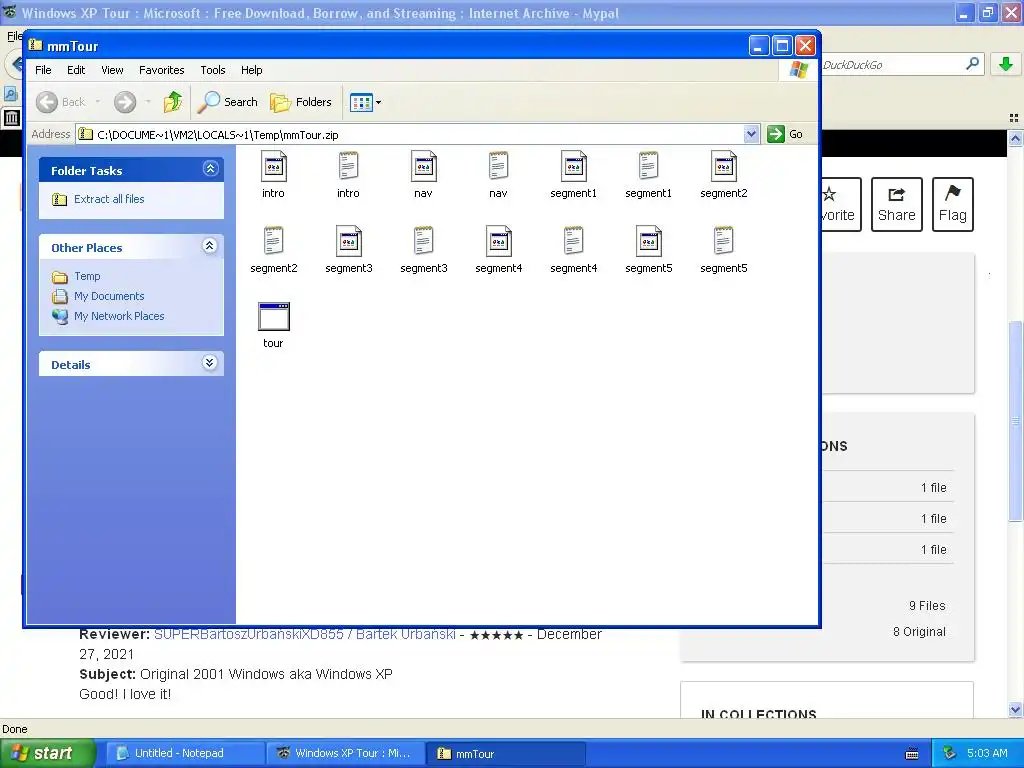Click the mmTour taskbar button
Viewport: 1024px width, 768px height.
(x=505, y=753)
